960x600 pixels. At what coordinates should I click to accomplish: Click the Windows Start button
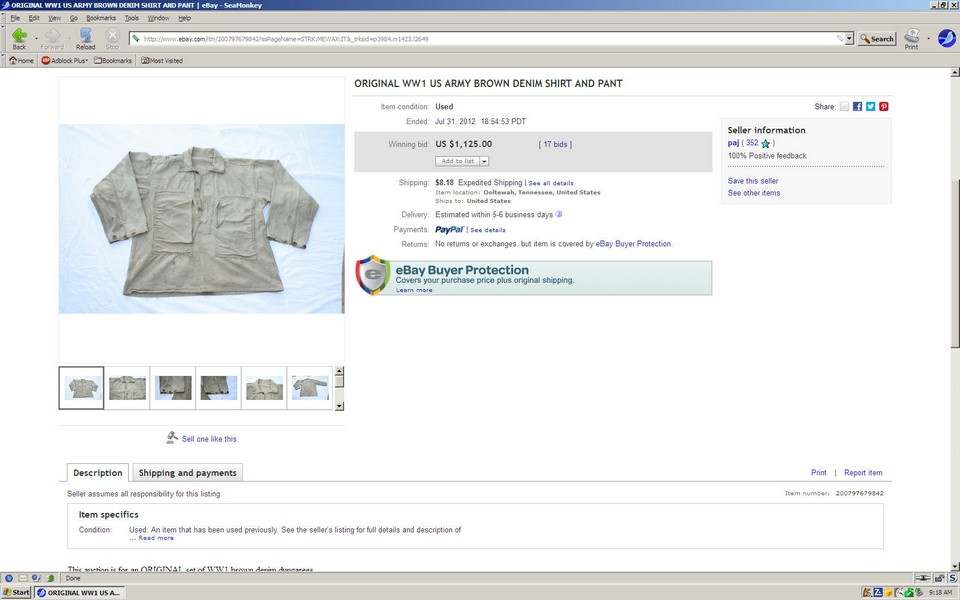[x=16, y=592]
